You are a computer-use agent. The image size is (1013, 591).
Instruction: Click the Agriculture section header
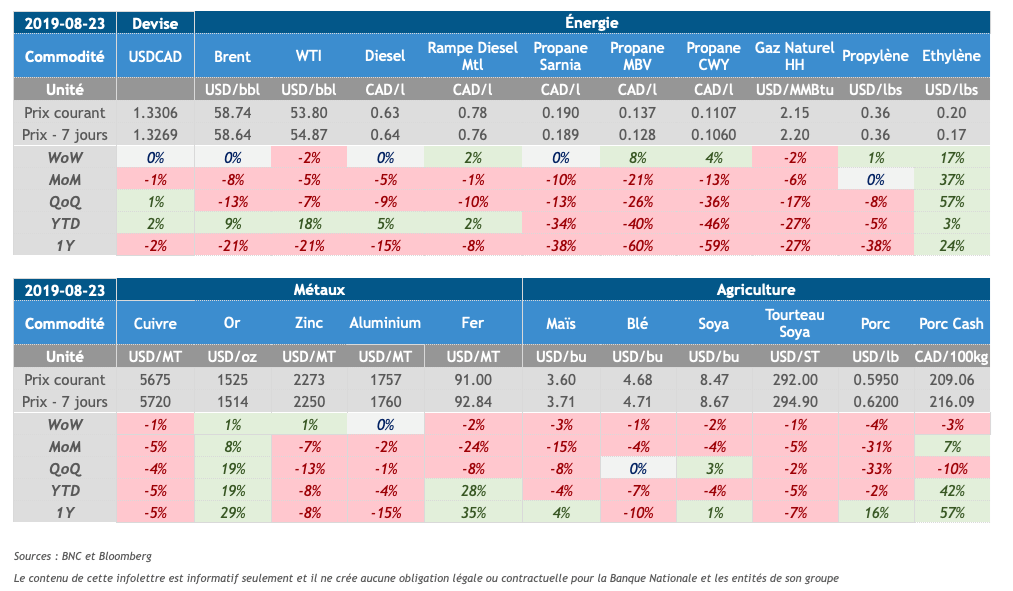click(x=755, y=290)
